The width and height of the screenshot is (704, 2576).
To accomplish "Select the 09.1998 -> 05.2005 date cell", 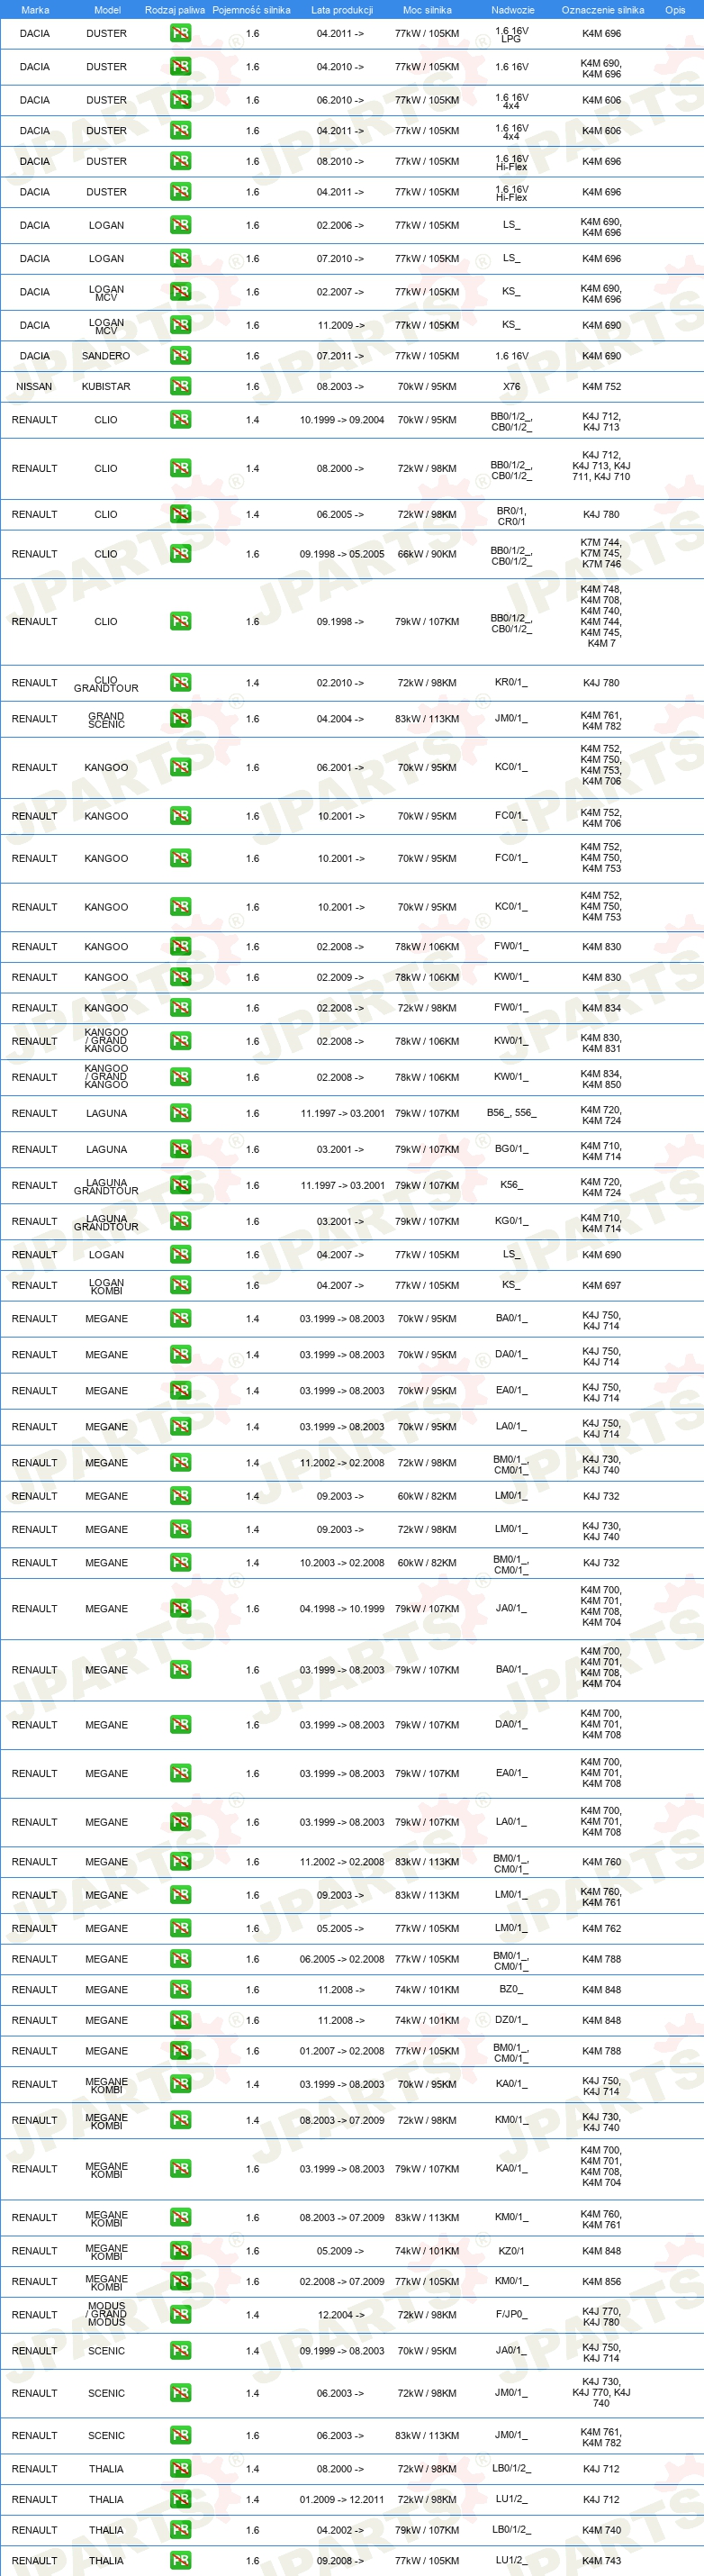I will [342, 554].
